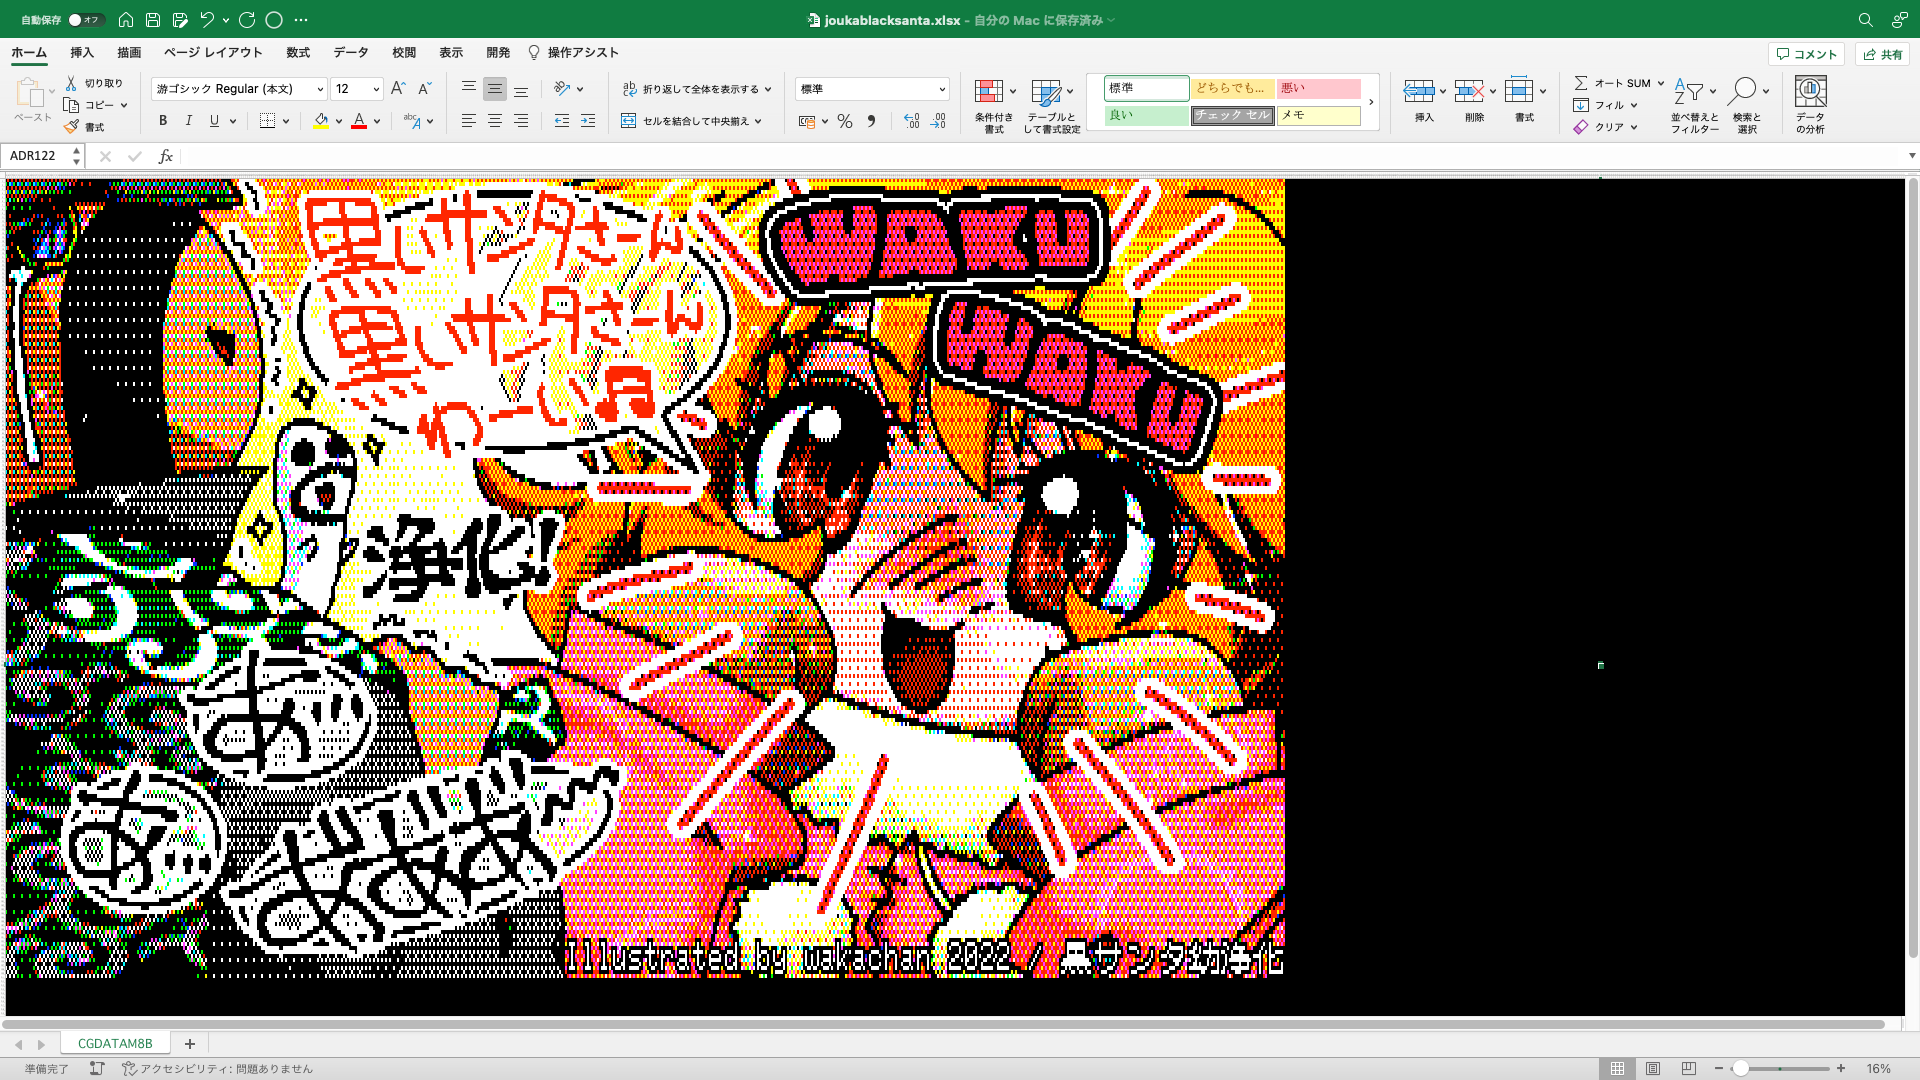This screenshot has height=1080, width=1920.
Task: Toggle Italic formatting
Action: point(189,121)
